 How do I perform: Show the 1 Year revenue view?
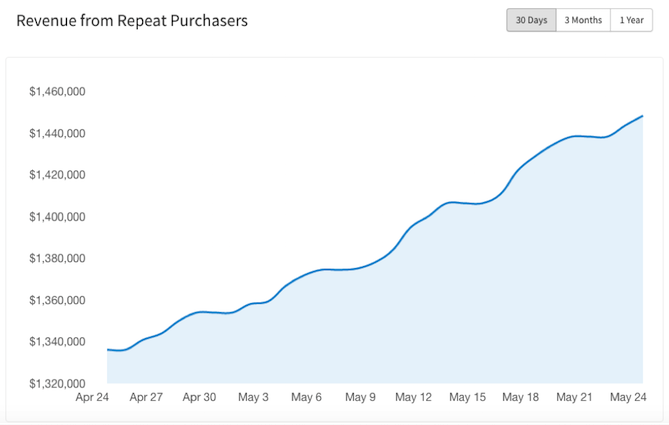click(x=631, y=20)
